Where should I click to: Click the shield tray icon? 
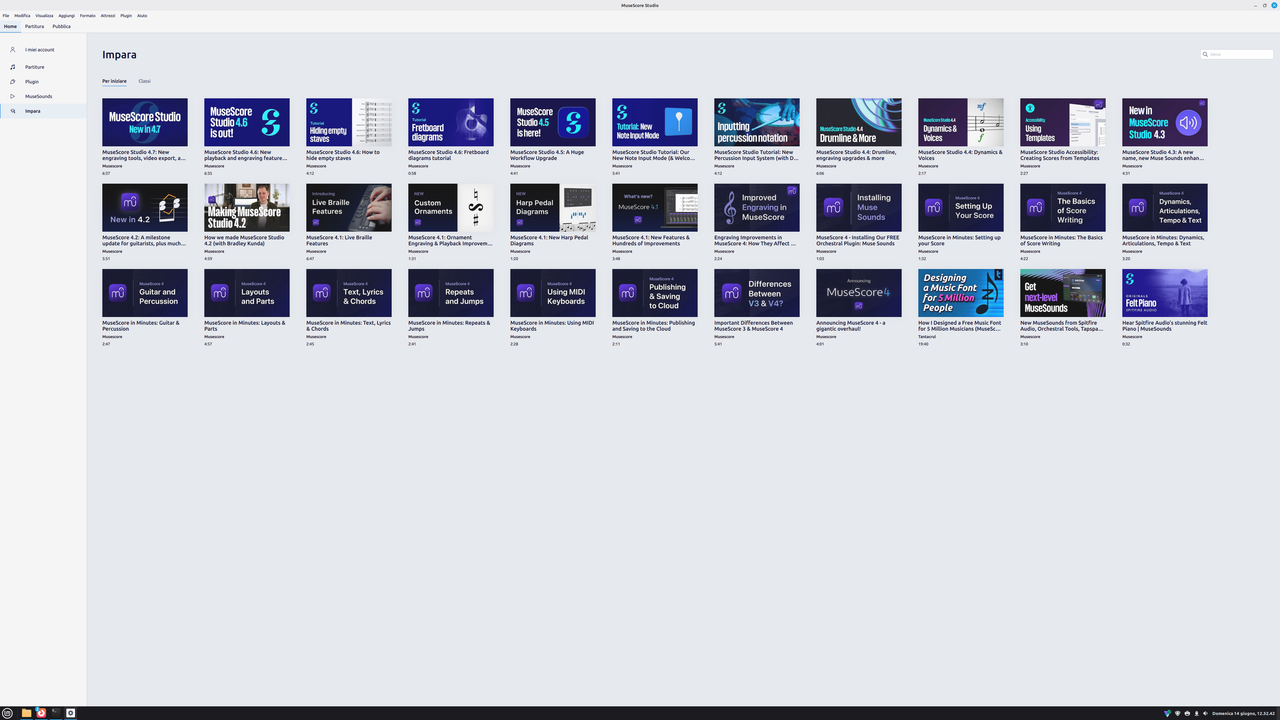click(1177, 713)
